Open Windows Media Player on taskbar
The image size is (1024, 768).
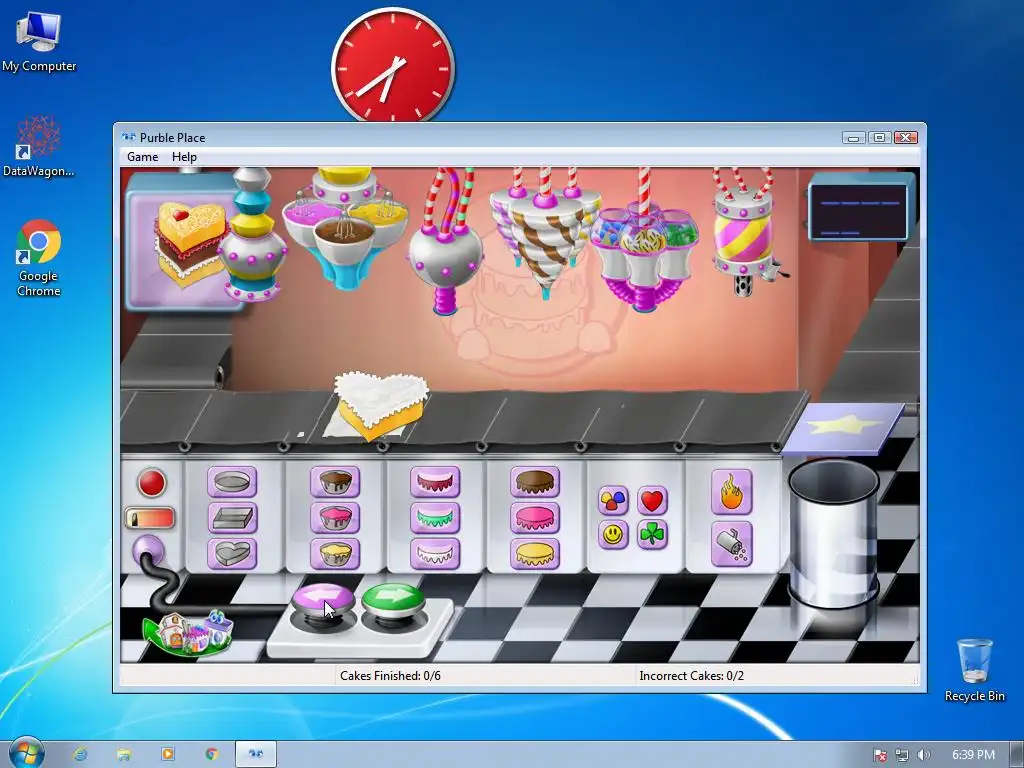click(168, 754)
